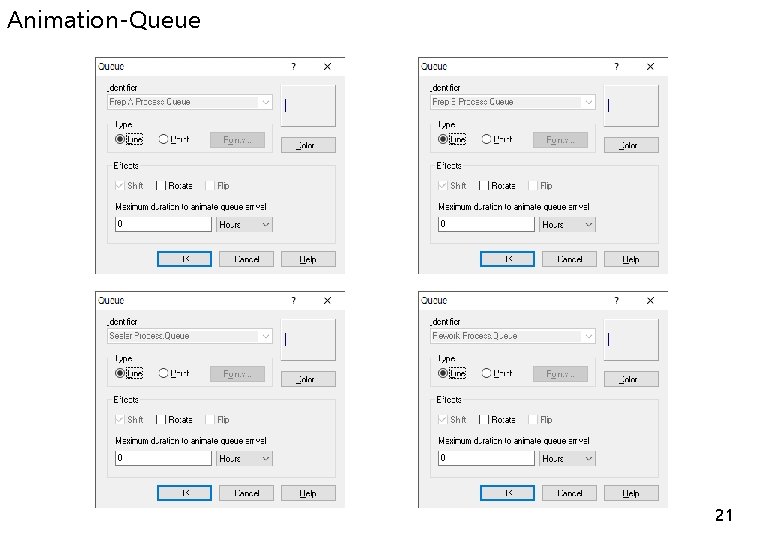This screenshot has height=540, width=780.
Task: Click Points button in Prep A Queue dialog
Action: 237,140
